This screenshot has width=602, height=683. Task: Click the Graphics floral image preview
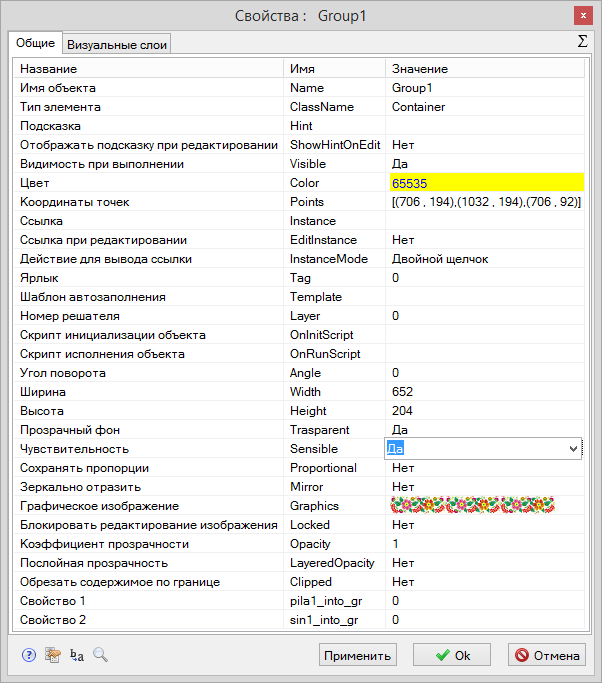pyautogui.click(x=472, y=506)
